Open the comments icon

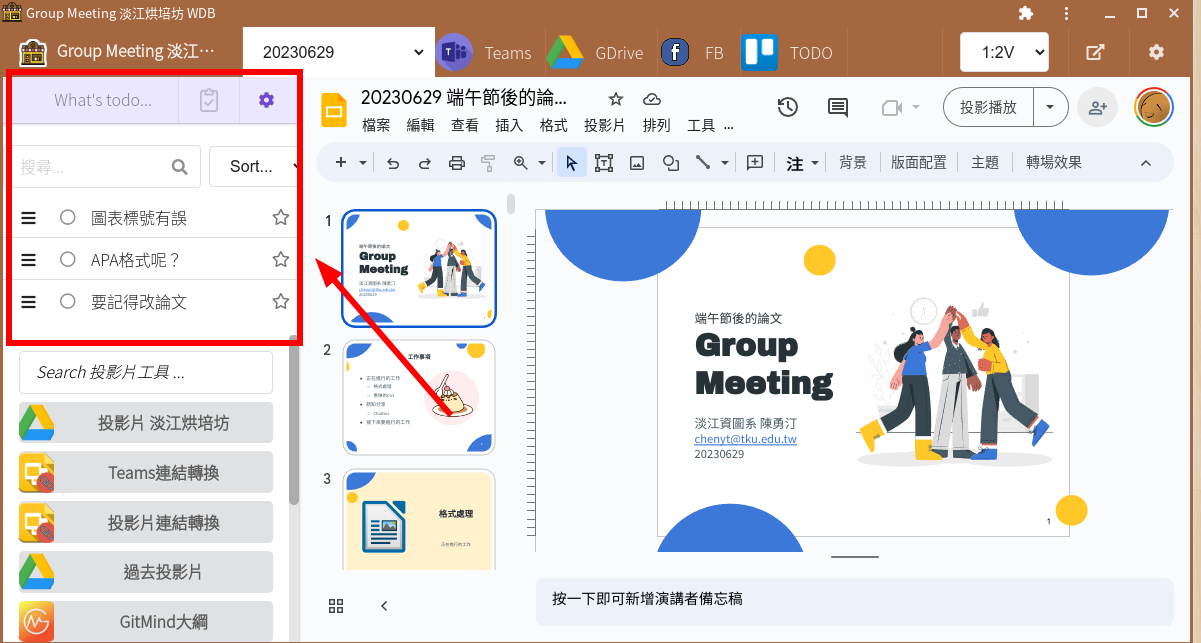click(838, 107)
